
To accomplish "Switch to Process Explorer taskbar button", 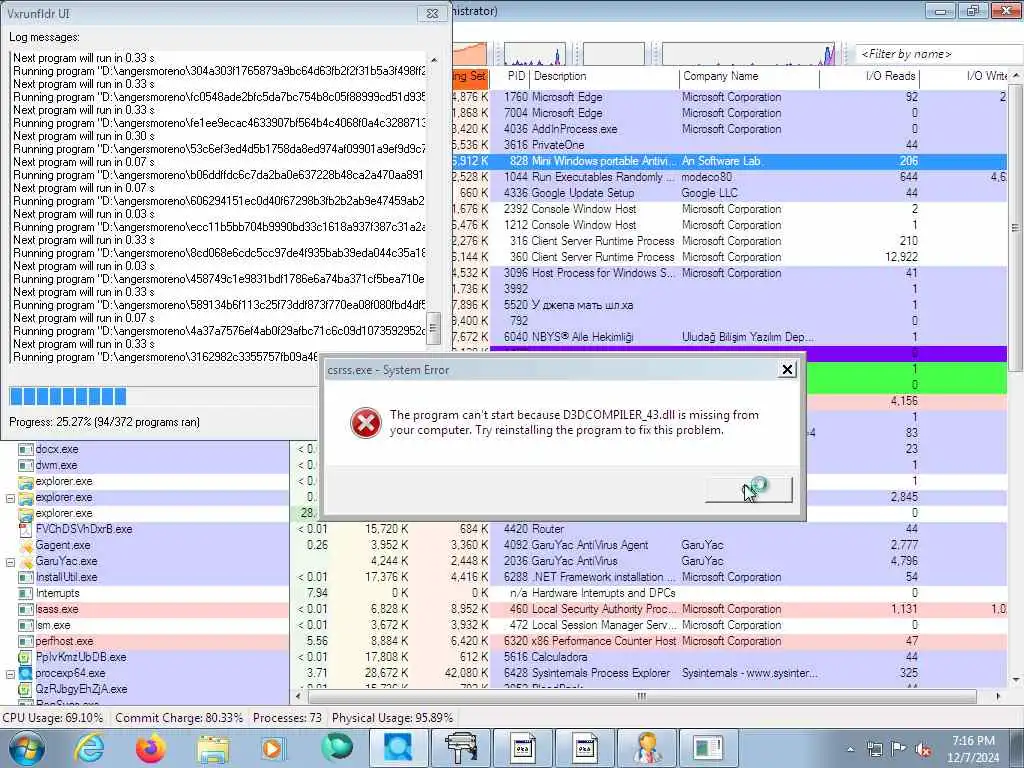I will tap(399, 748).
